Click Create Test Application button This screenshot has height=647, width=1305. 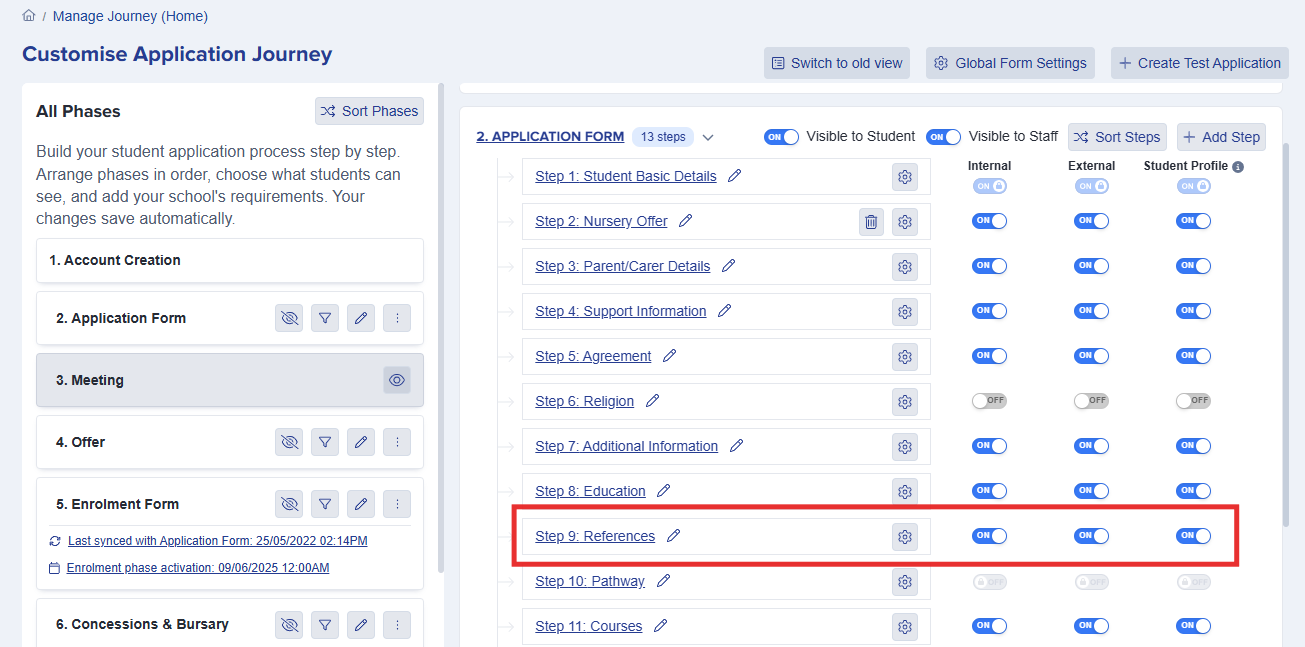tap(1199, 63)
